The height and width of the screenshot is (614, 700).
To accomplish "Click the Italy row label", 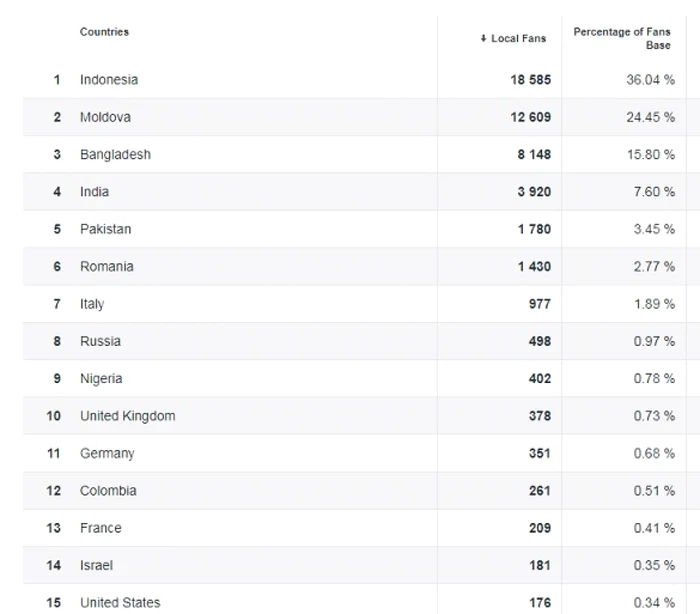I will pos(92,304).
